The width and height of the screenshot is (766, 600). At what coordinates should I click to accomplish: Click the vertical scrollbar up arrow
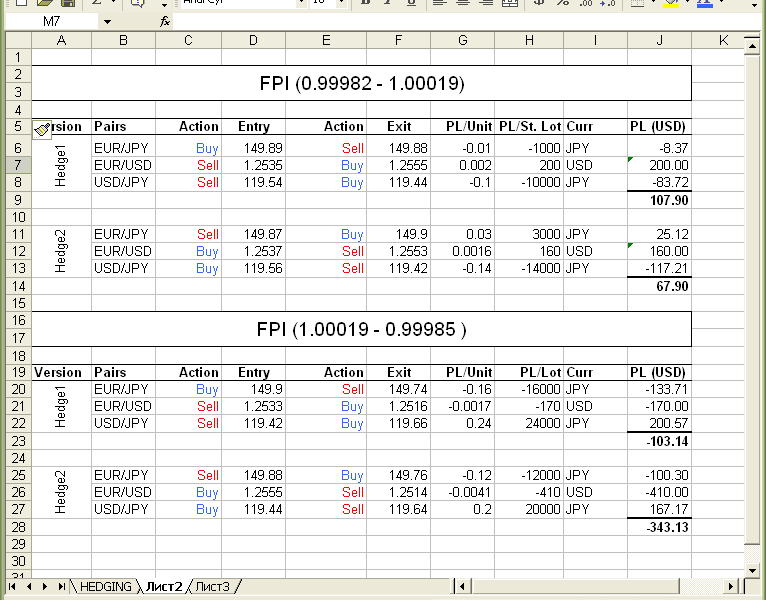click(751, 46)
